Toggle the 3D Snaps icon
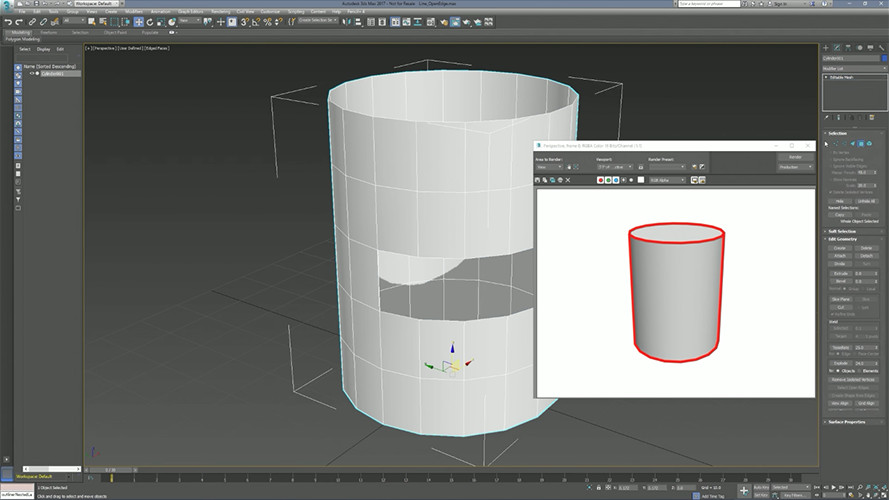889x500 pixels. pos(244,22)
